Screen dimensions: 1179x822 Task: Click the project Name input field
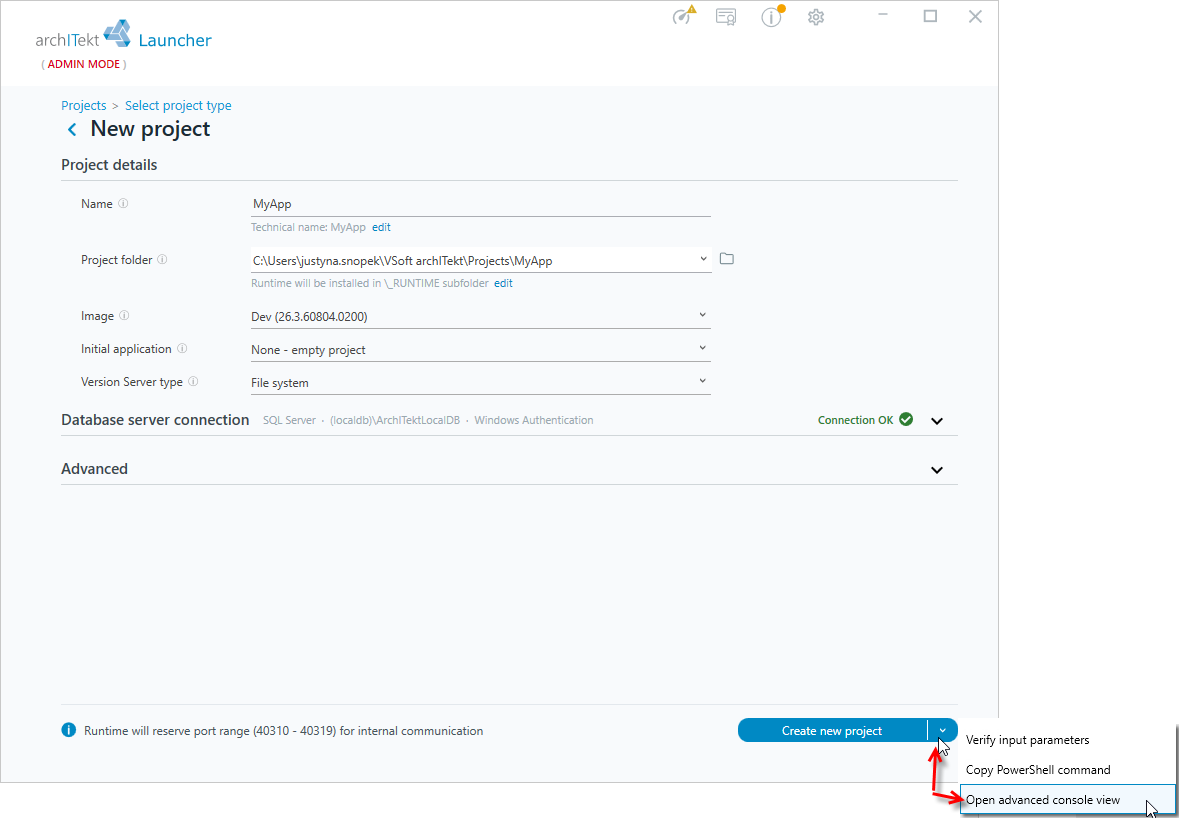click(x=480, y=204)
